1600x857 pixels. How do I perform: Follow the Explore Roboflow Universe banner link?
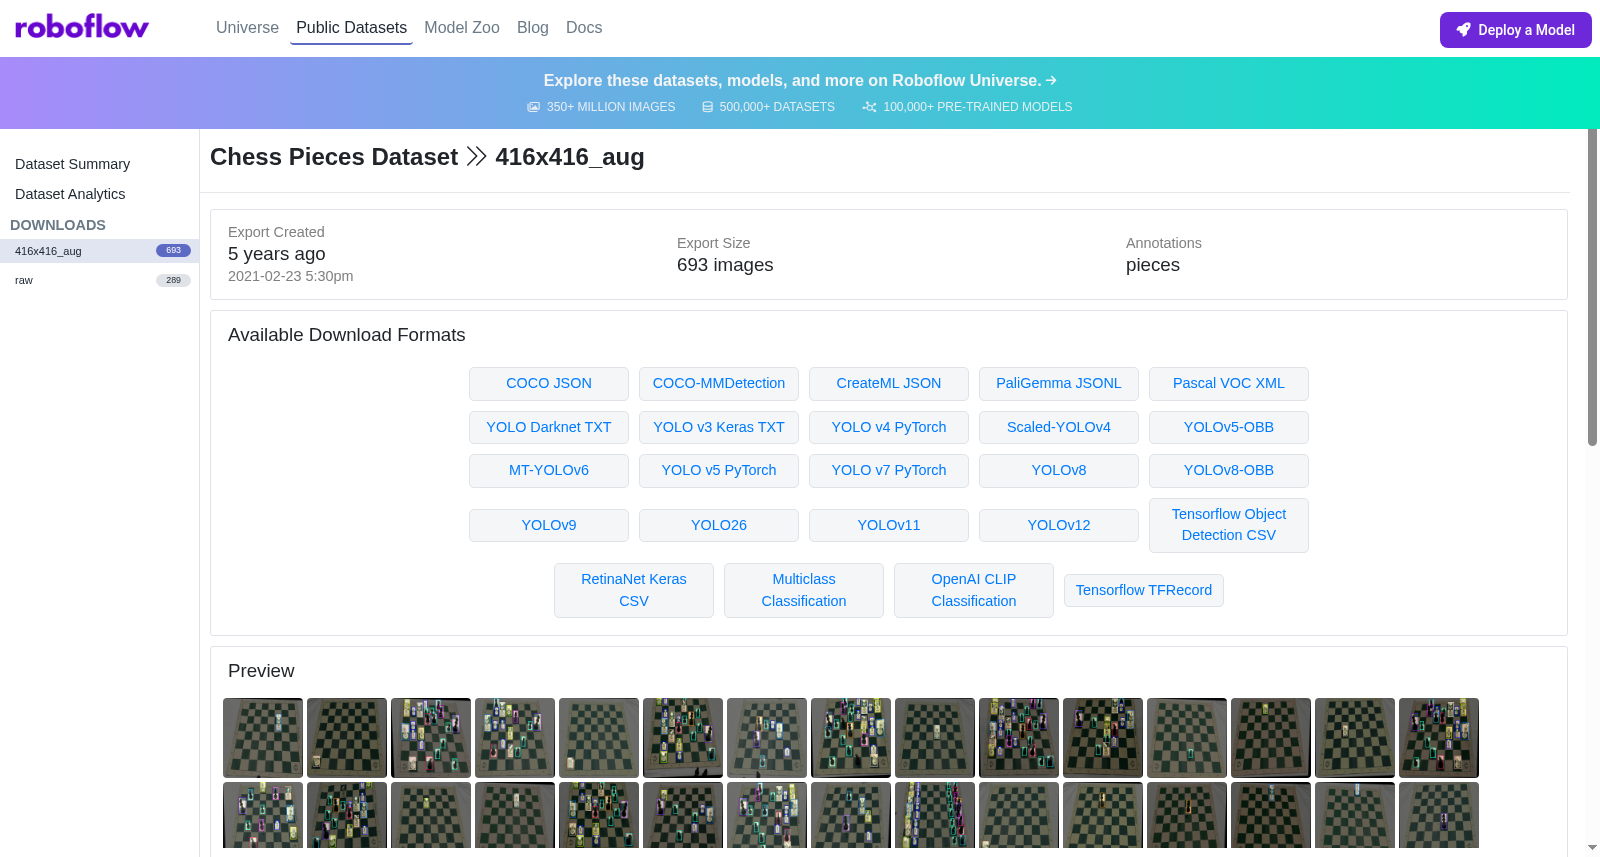[800, 80]
